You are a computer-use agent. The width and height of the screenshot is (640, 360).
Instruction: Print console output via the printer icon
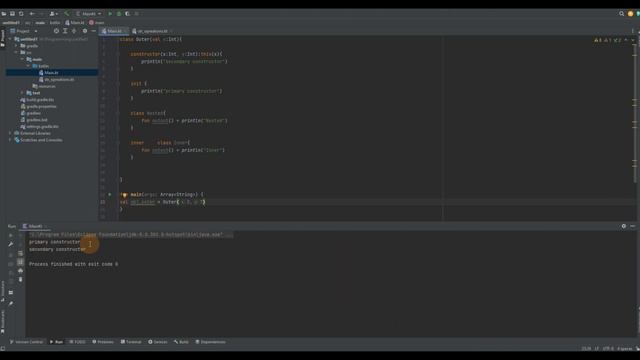point(20,271)
